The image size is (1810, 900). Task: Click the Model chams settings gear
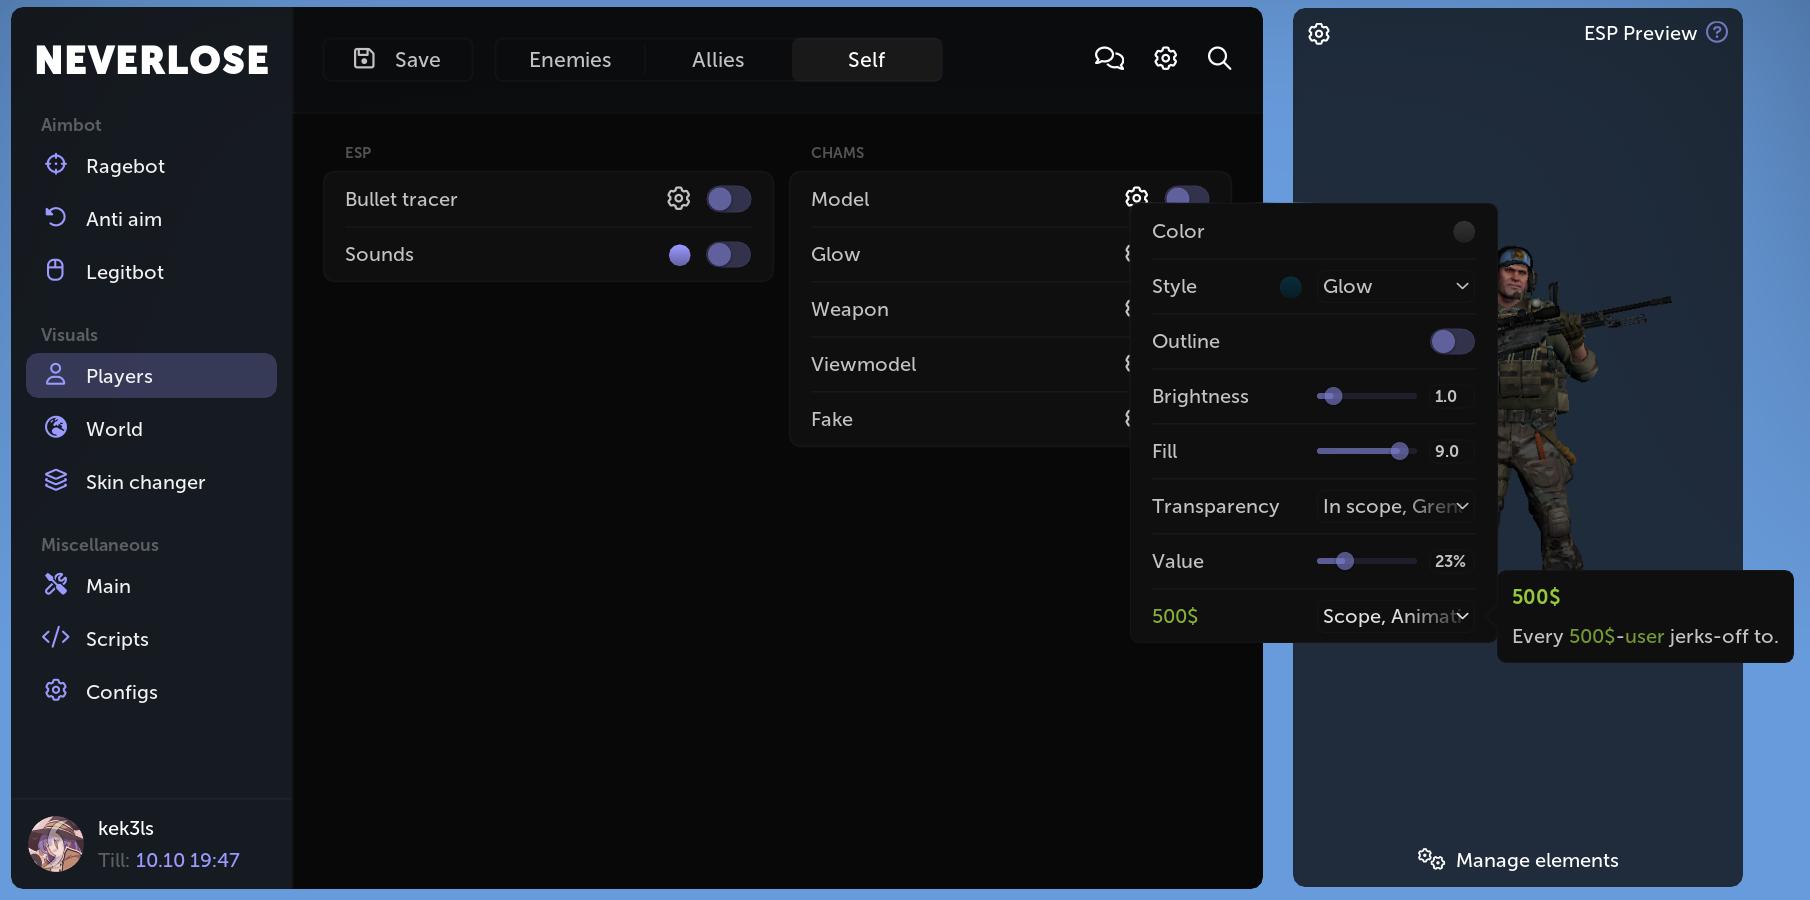click(x=1137, y=195)
